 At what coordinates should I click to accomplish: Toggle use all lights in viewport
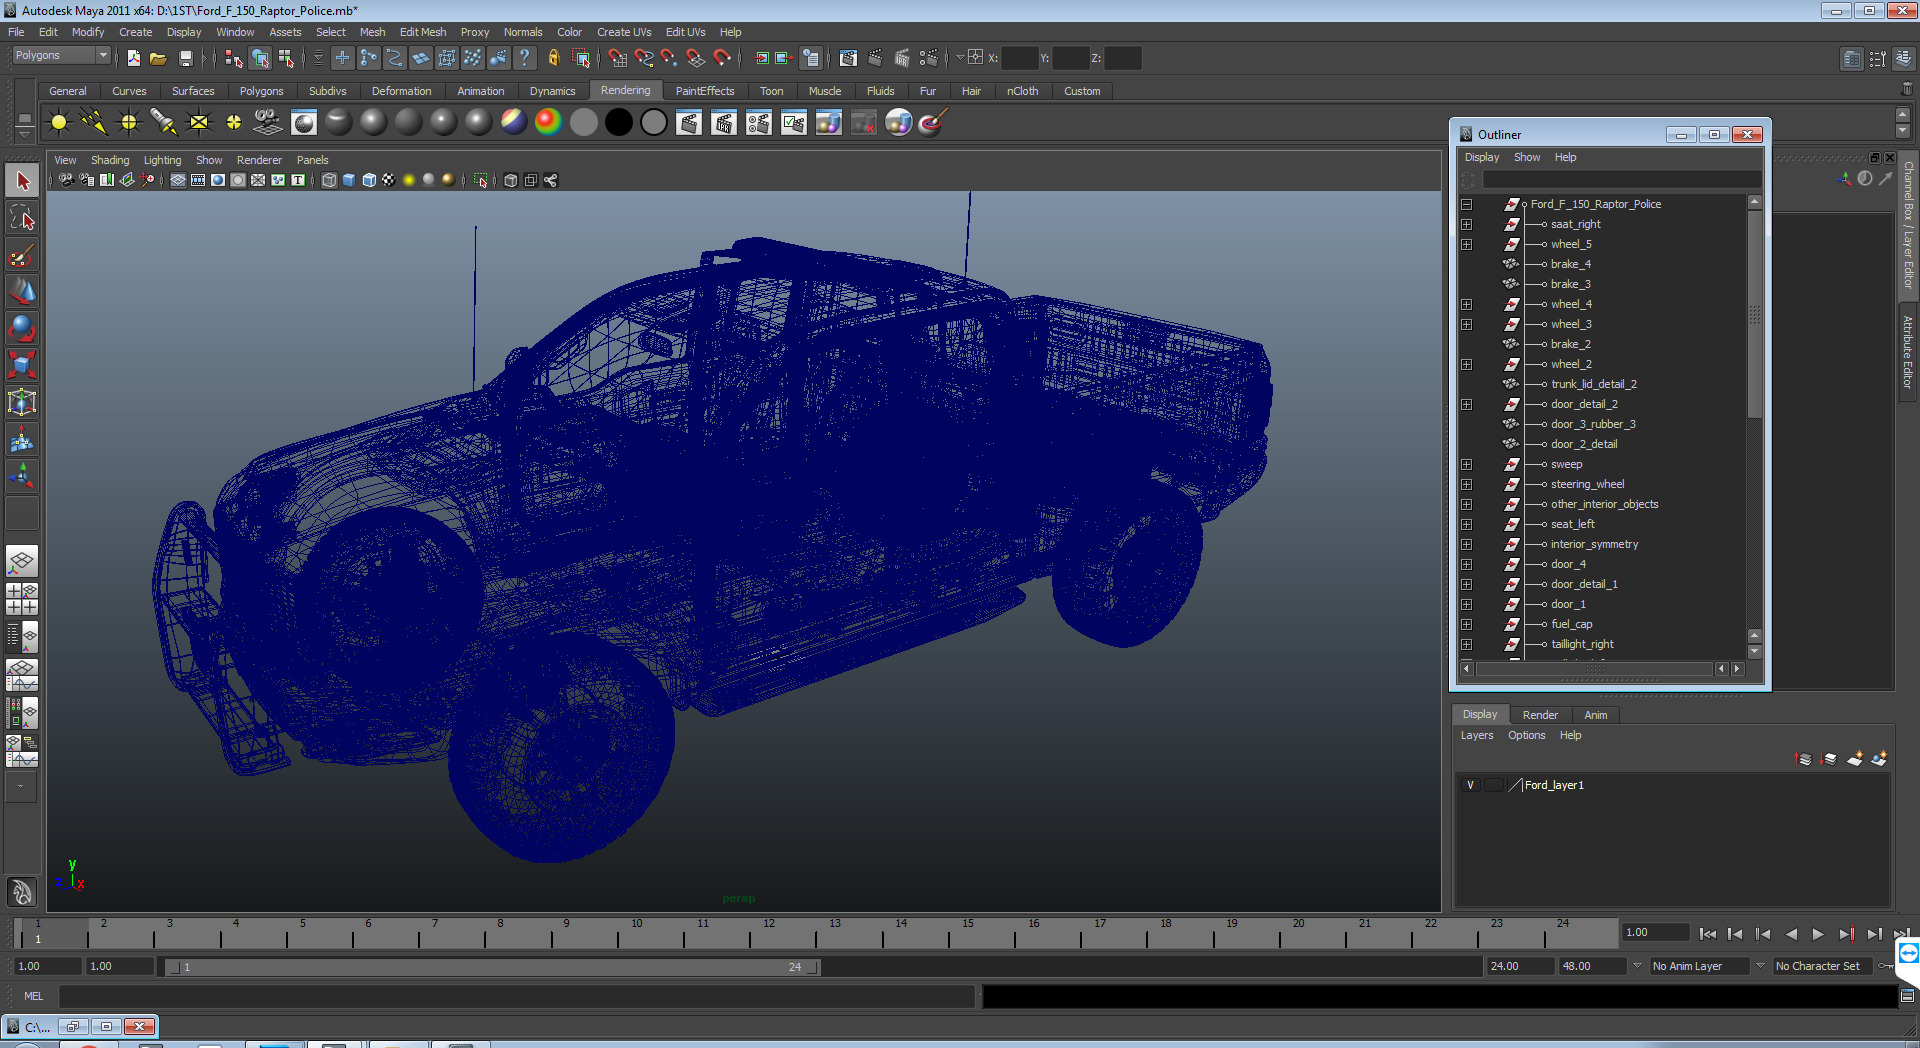pos(409,180)
